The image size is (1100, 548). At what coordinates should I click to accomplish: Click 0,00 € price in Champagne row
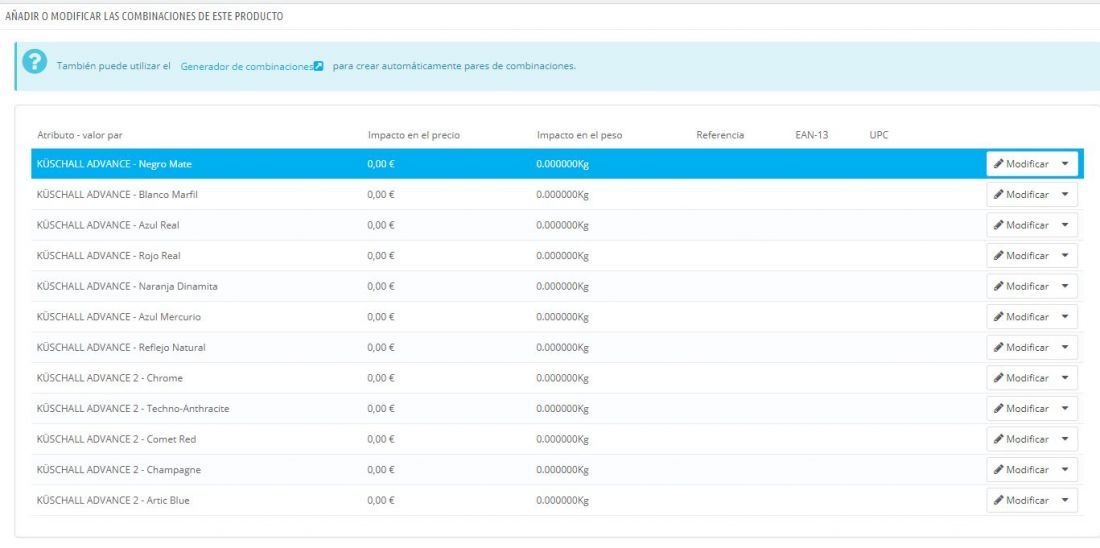381,470
